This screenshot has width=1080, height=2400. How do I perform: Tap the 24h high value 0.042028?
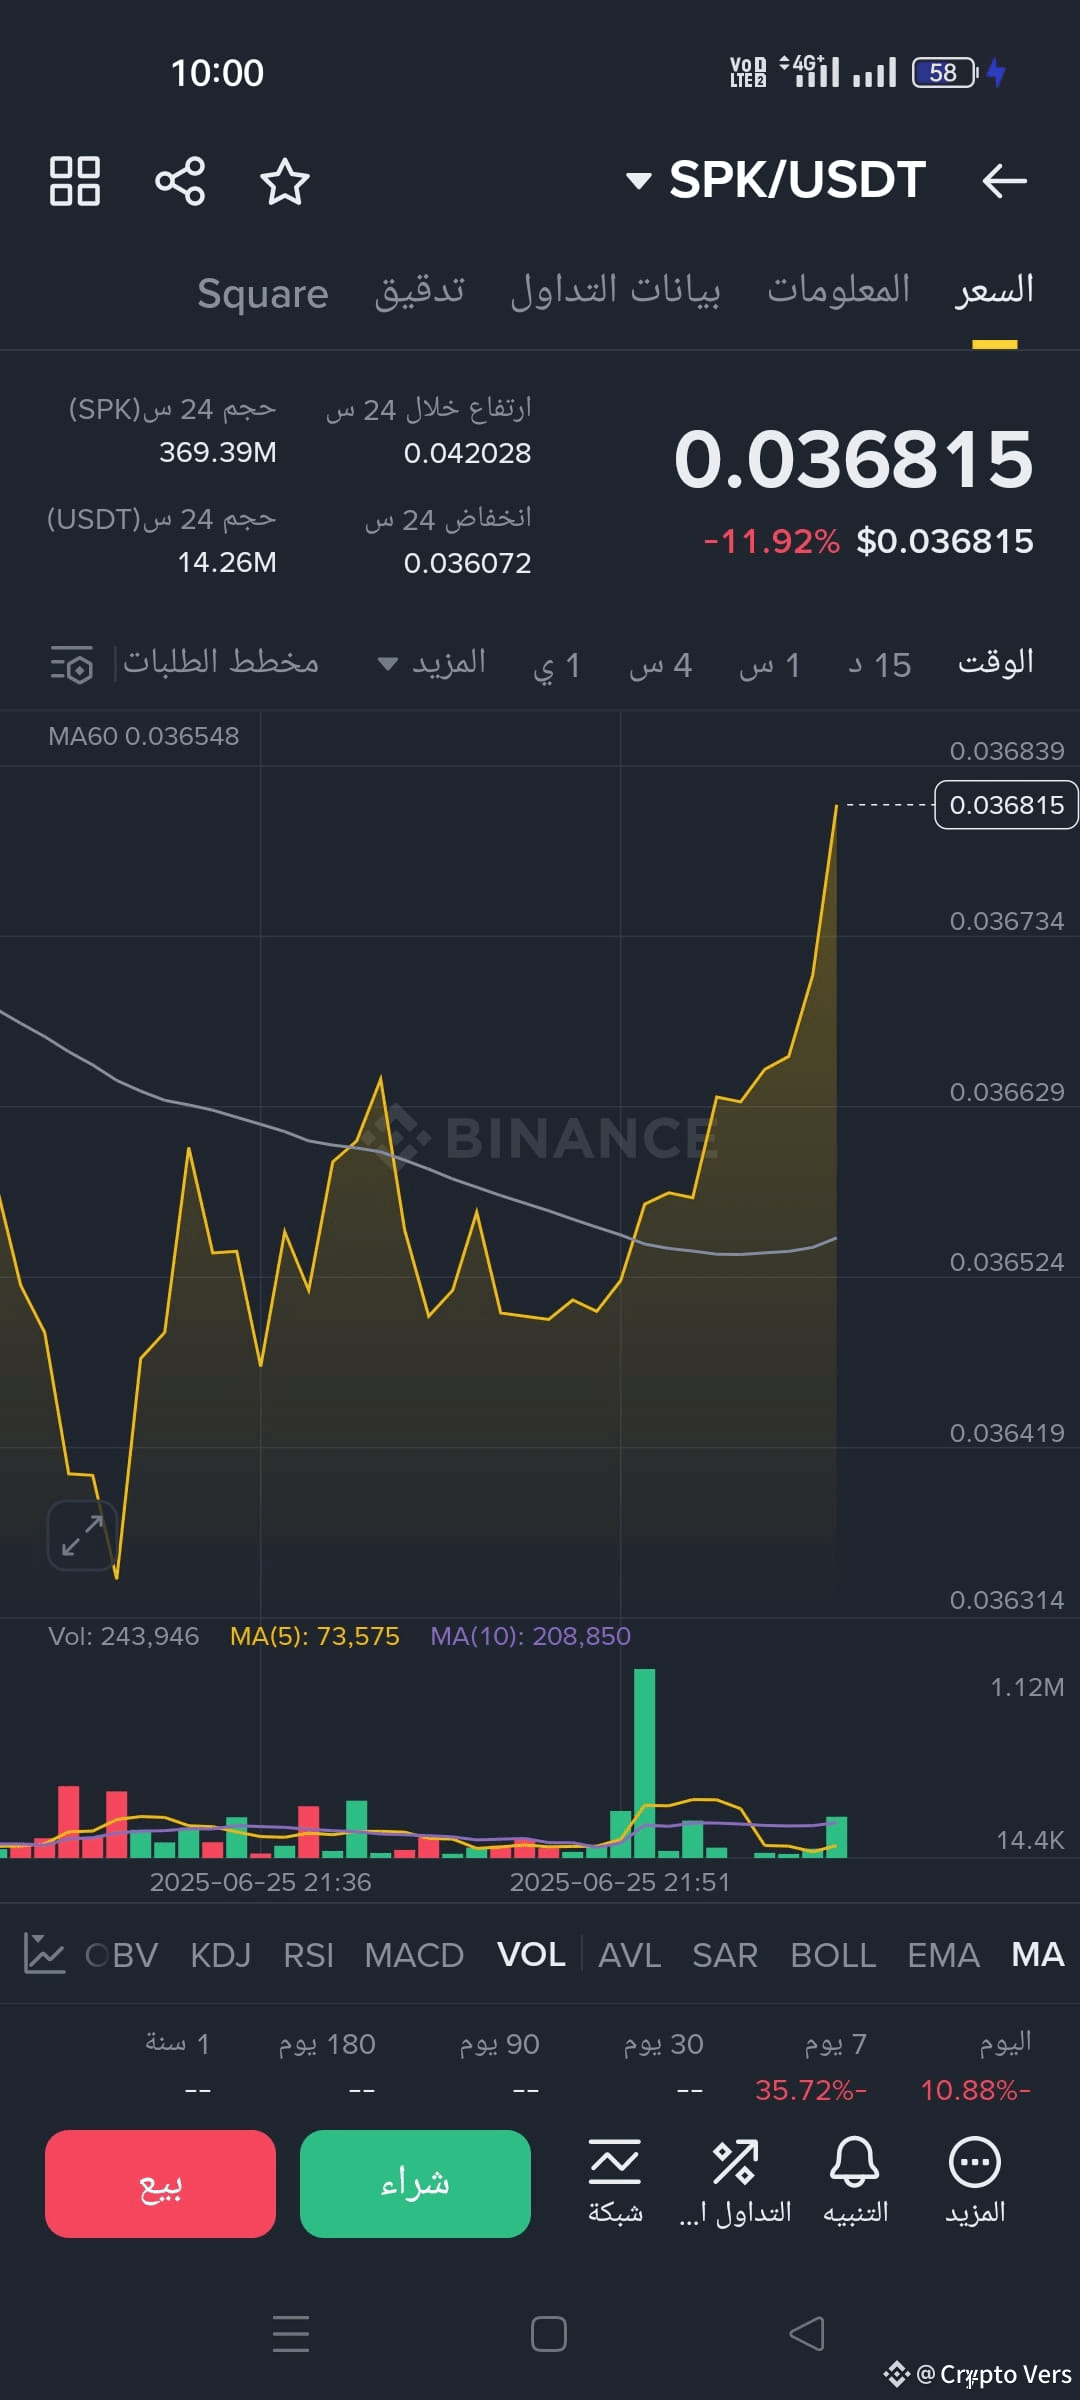point(467,453)
